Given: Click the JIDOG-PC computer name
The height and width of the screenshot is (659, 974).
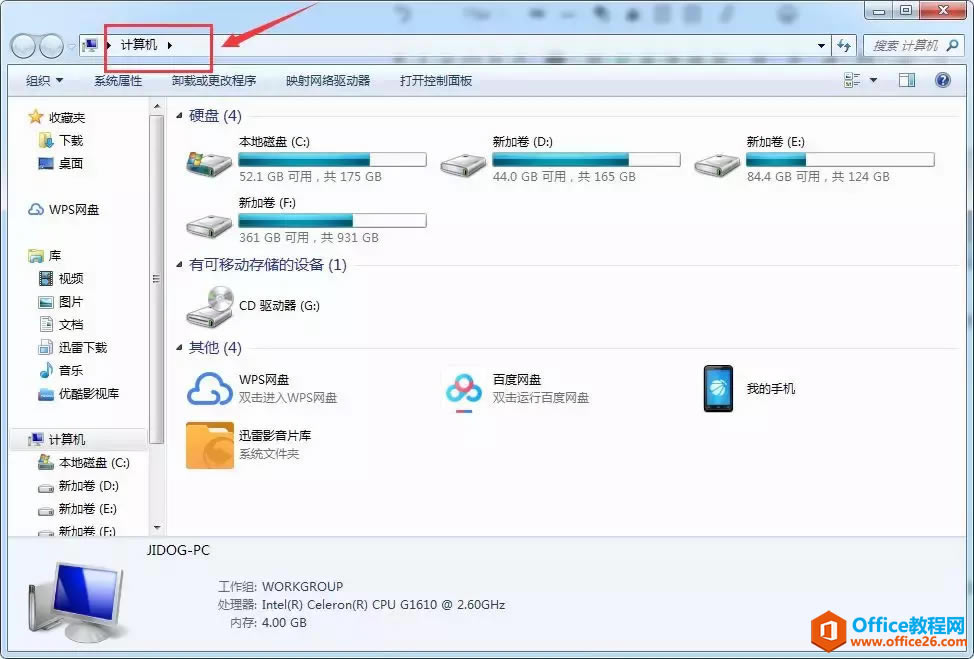Looking at the screenshot, I should point(178,550).
